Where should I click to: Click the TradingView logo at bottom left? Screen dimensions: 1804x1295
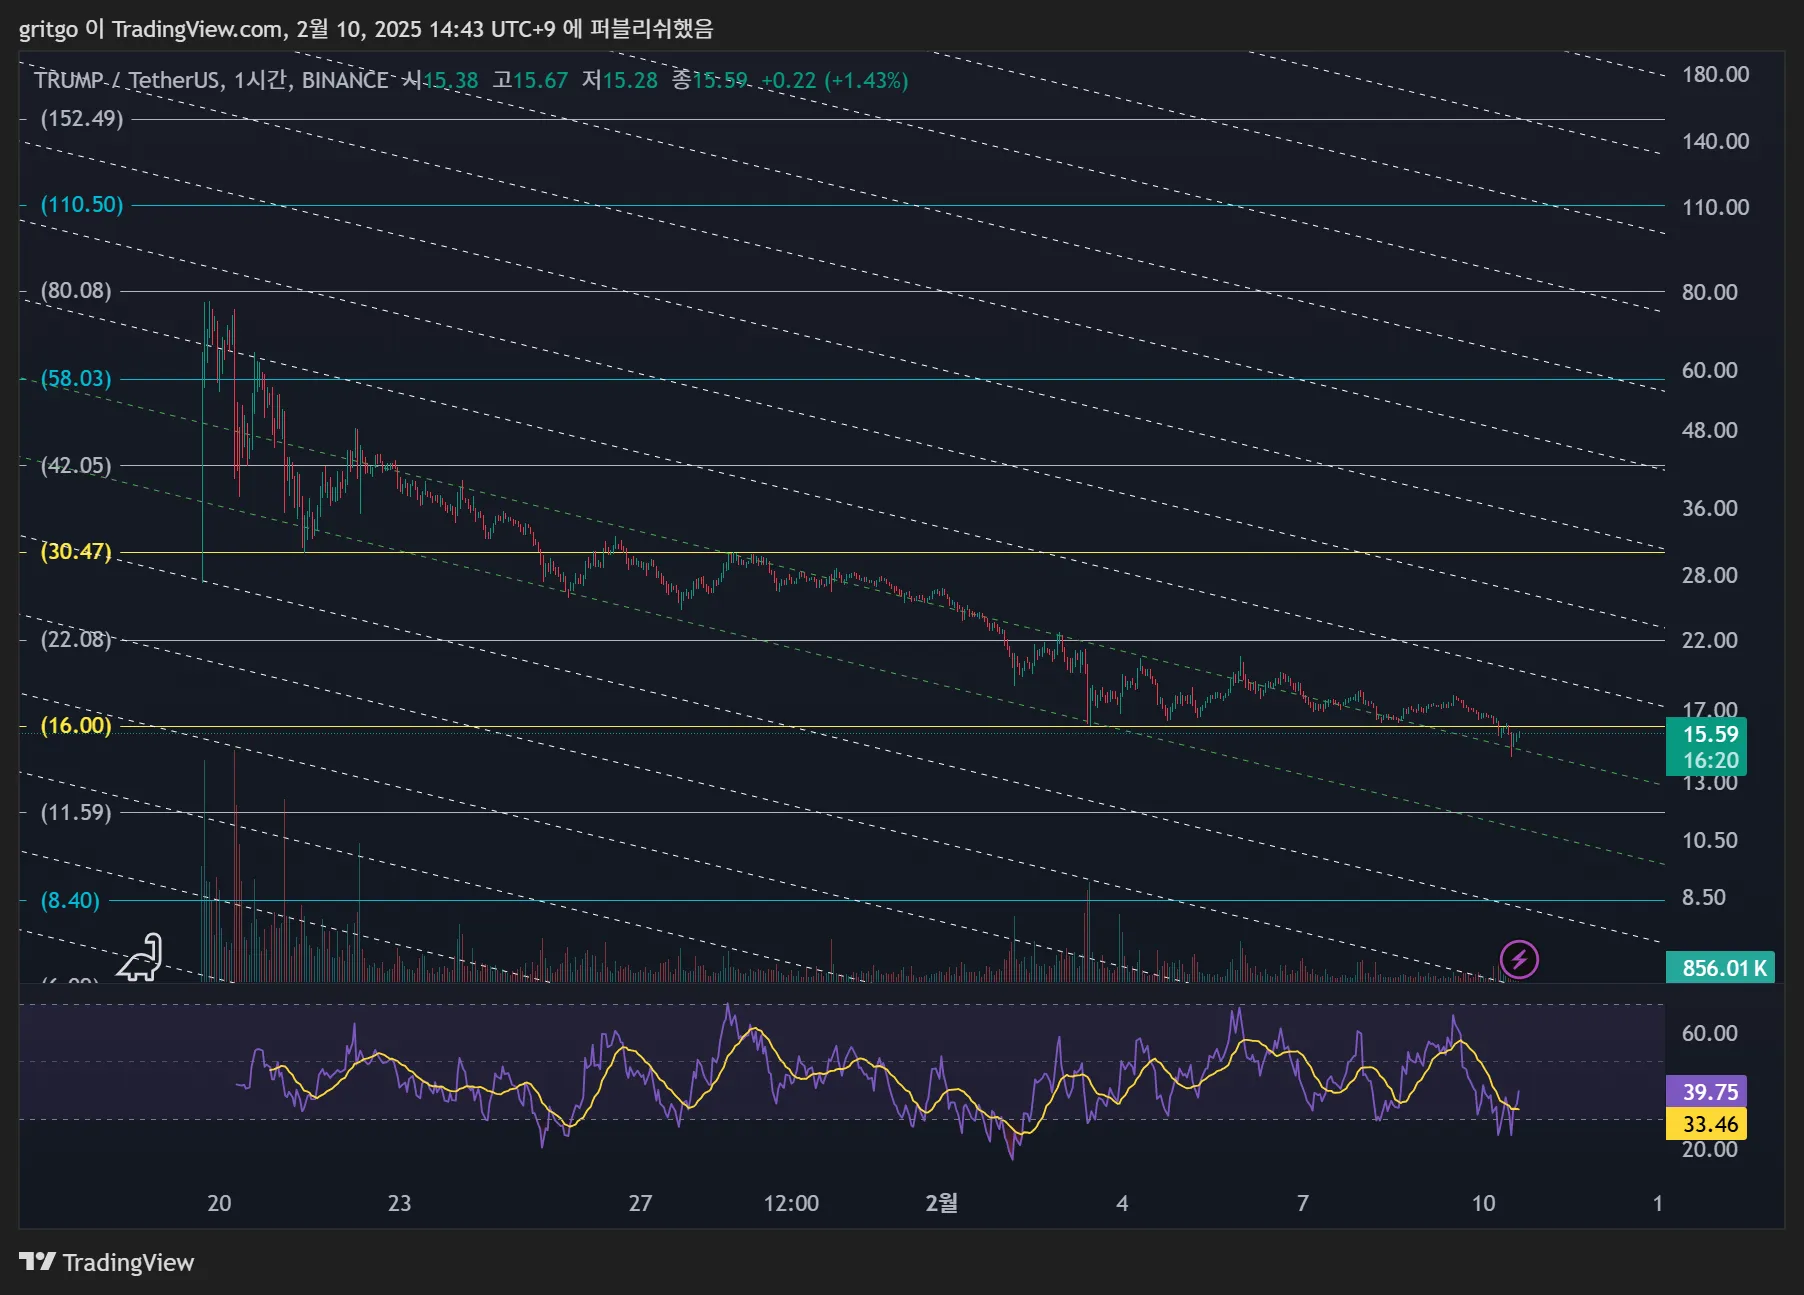107,1262
